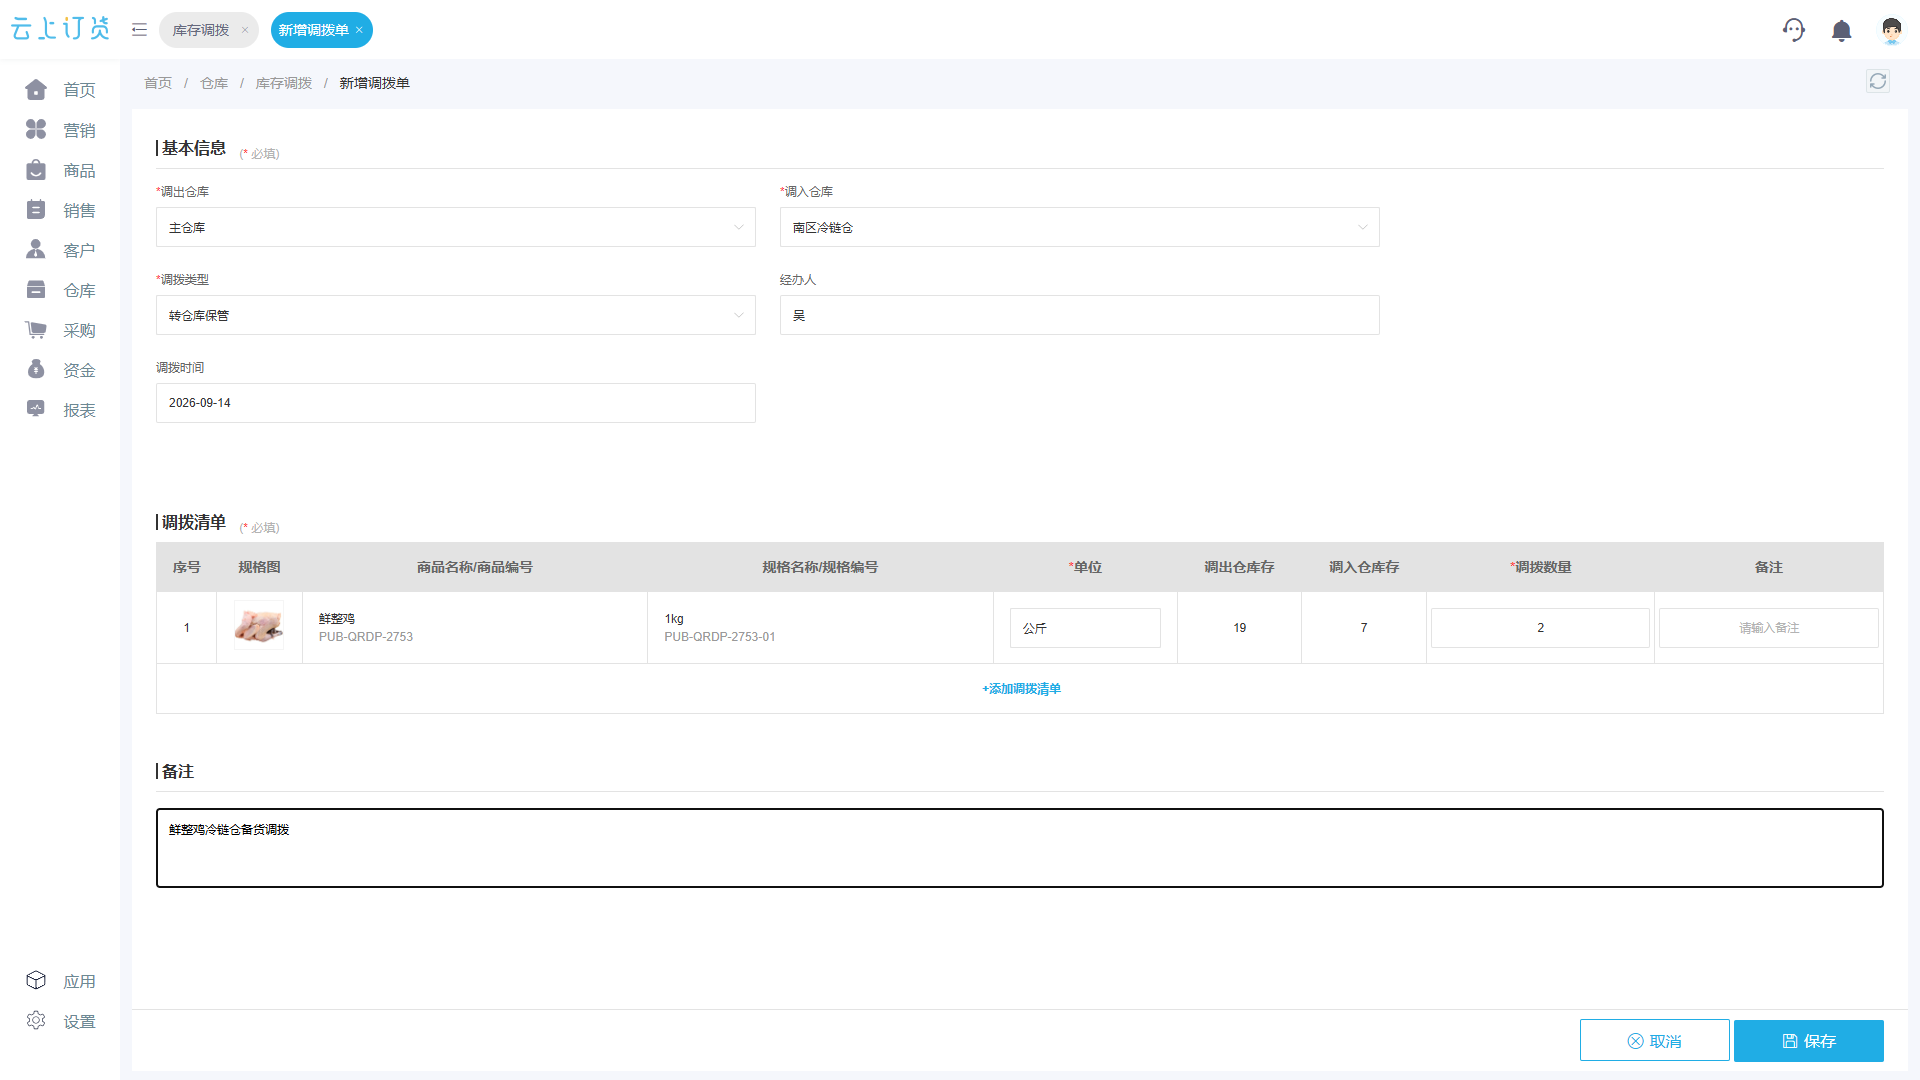
Task: Go to 首页 in the breadcrumb
Action: 158,83
